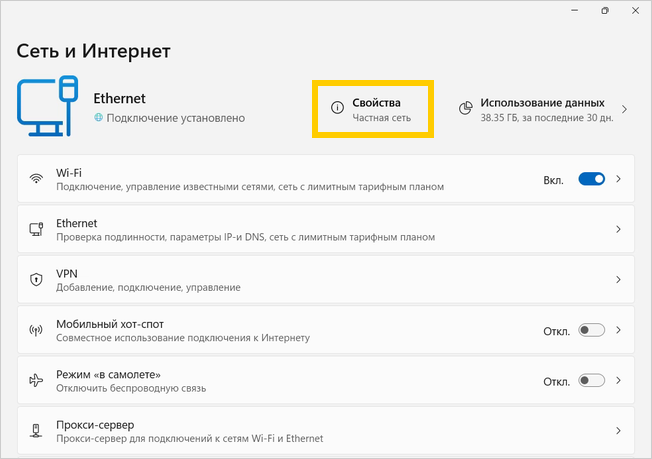
Task: Turn off the Wi-Fi toggle switch
Action: (591, 180)
